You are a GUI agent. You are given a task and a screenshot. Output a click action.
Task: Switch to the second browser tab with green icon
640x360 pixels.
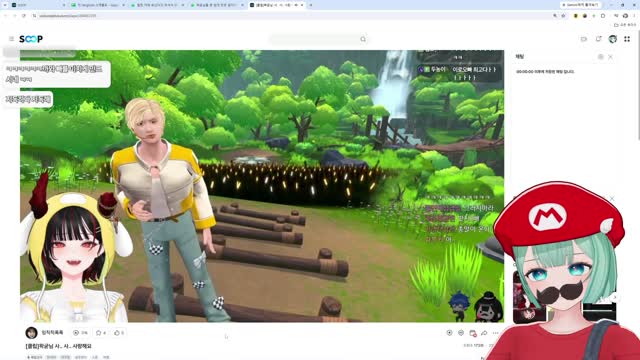98,5
